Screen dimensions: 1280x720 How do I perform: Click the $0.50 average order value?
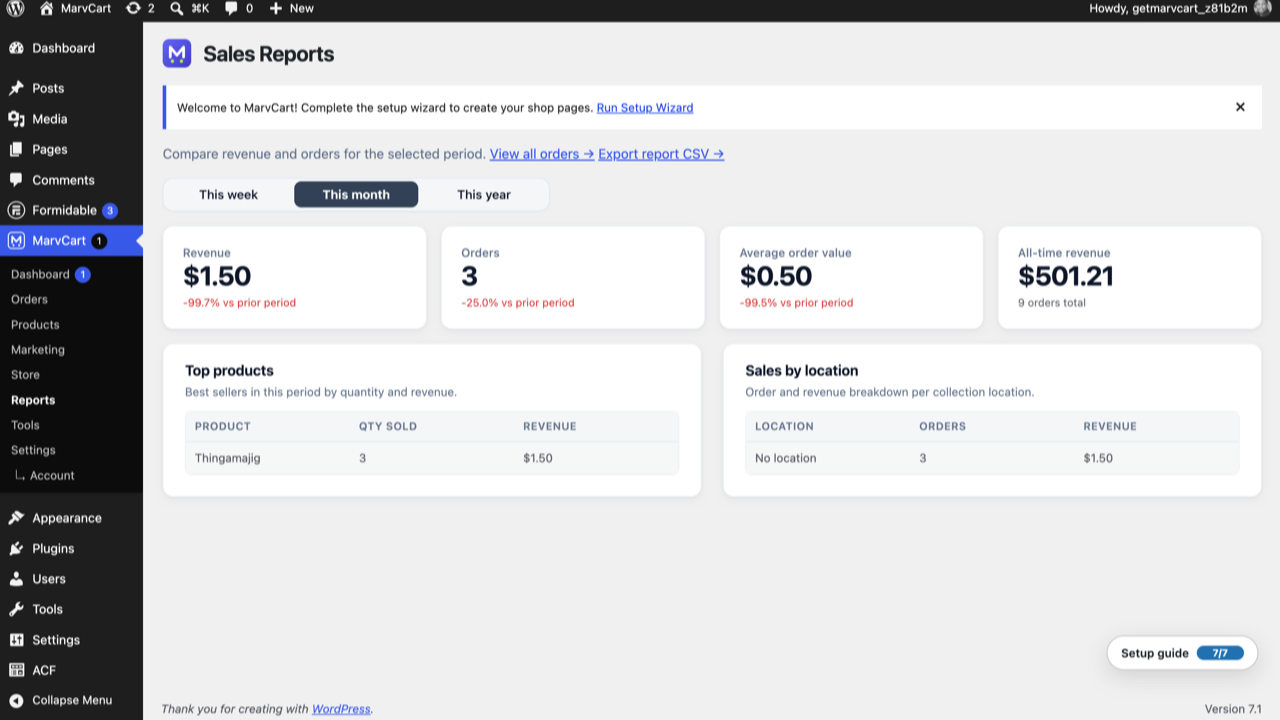point(776,276)
